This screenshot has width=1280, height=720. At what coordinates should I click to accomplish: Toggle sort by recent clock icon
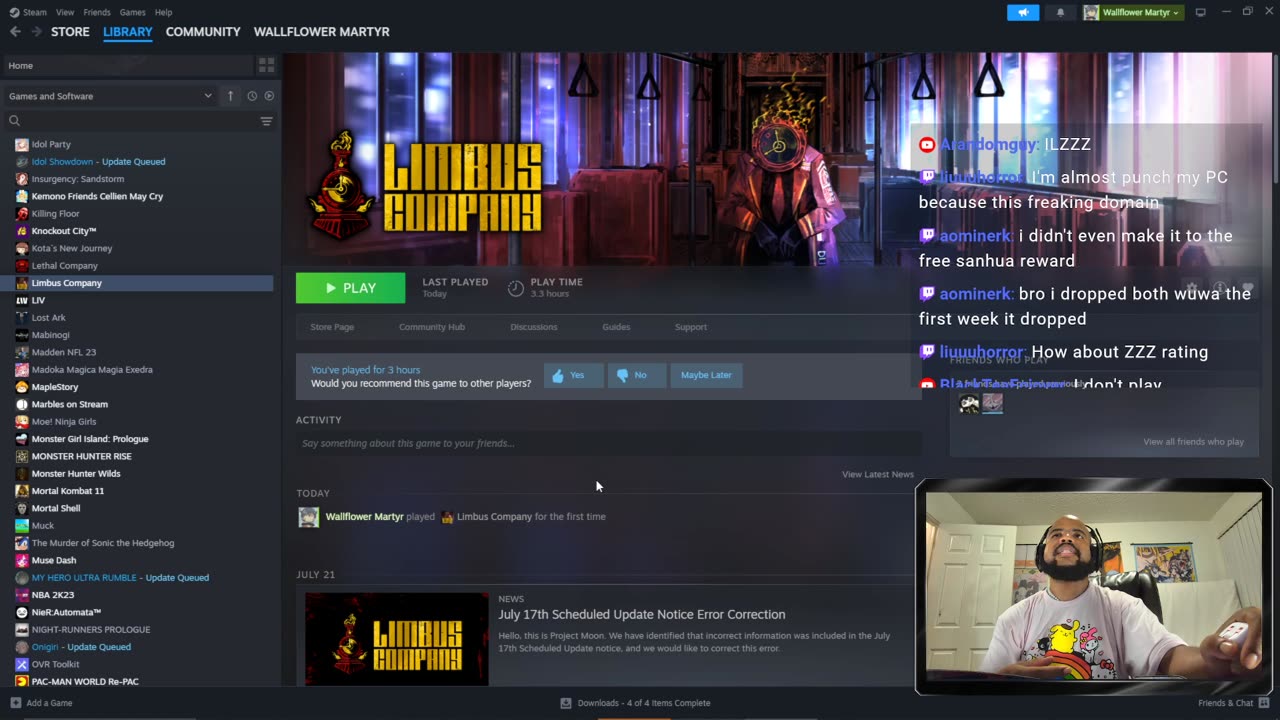pos(252,96)
